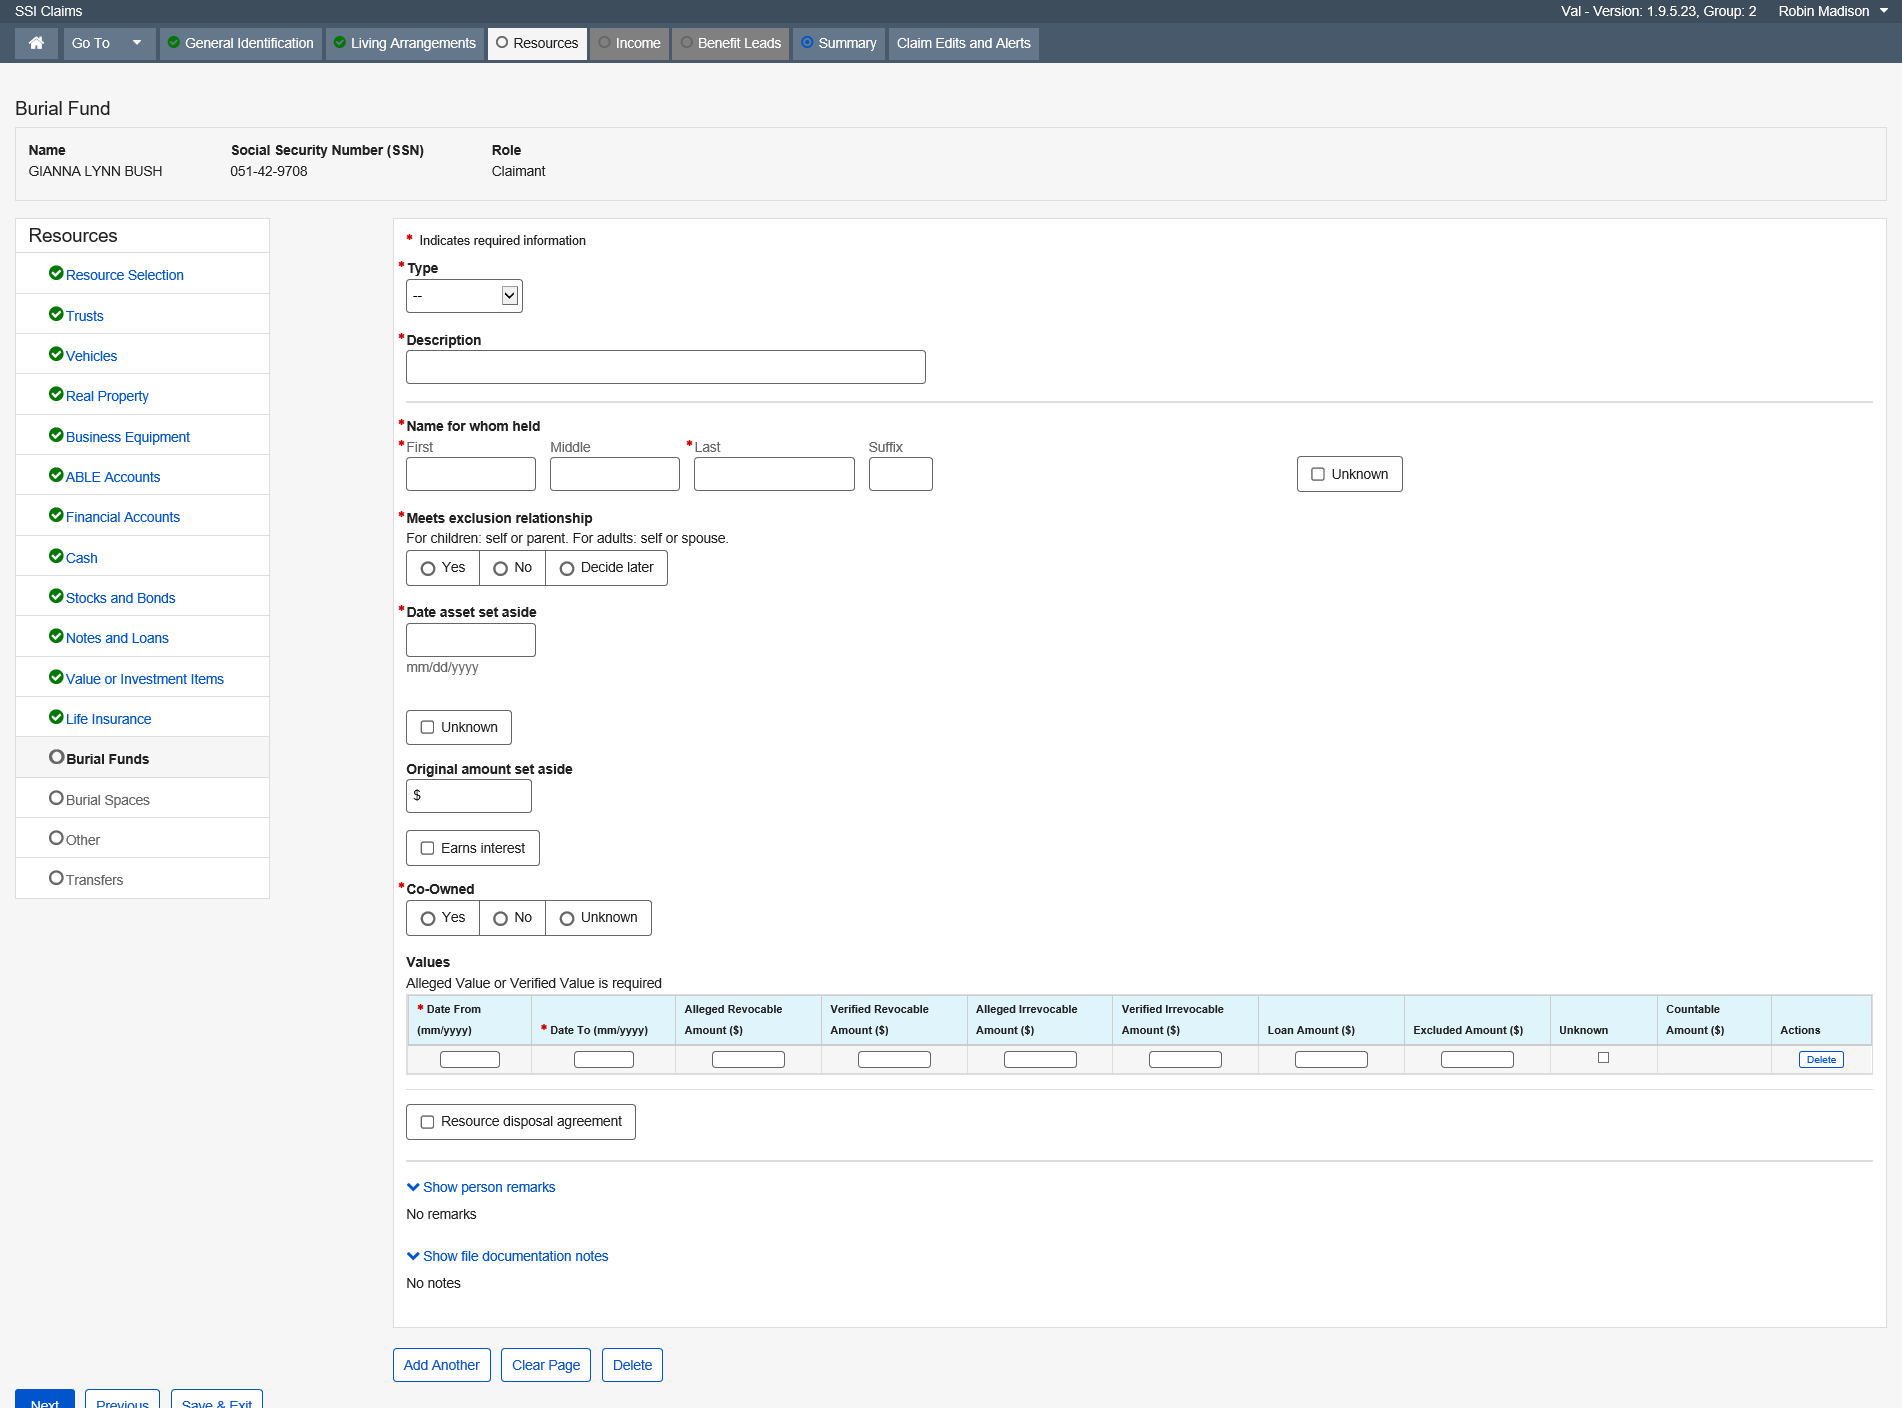Click the Description text field

[665, 367]
